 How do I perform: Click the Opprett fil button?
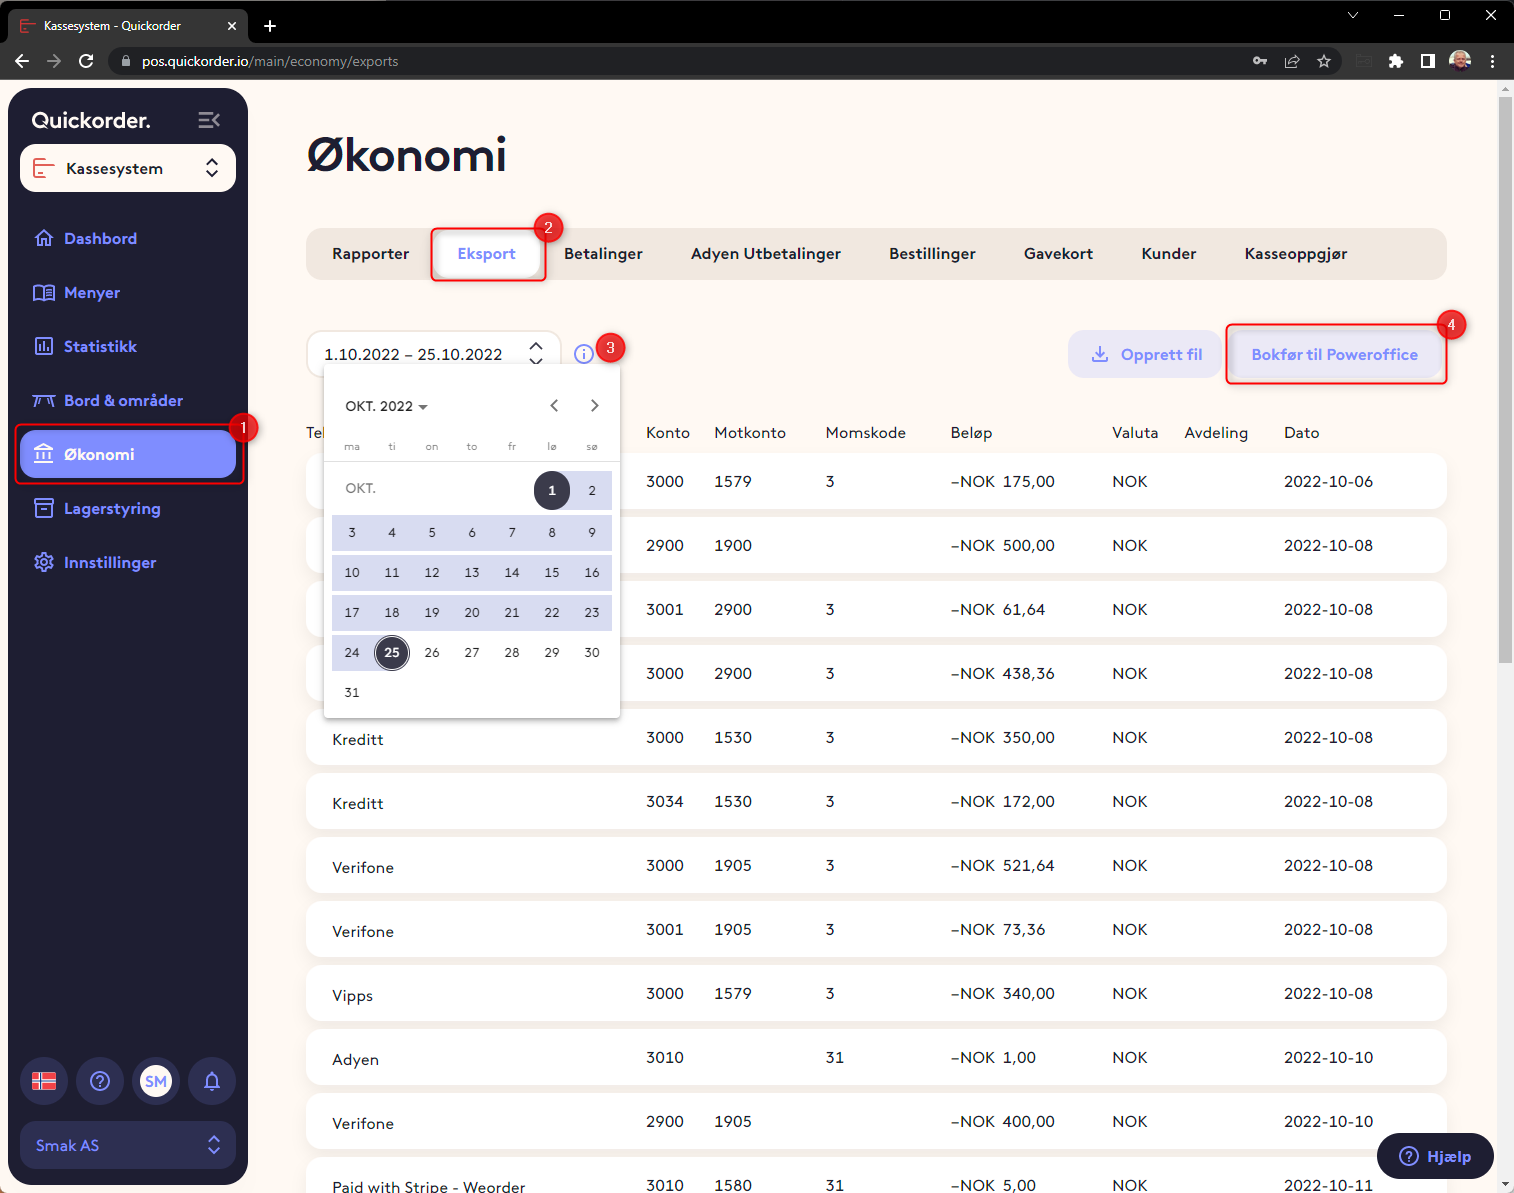click(1146, 354)
